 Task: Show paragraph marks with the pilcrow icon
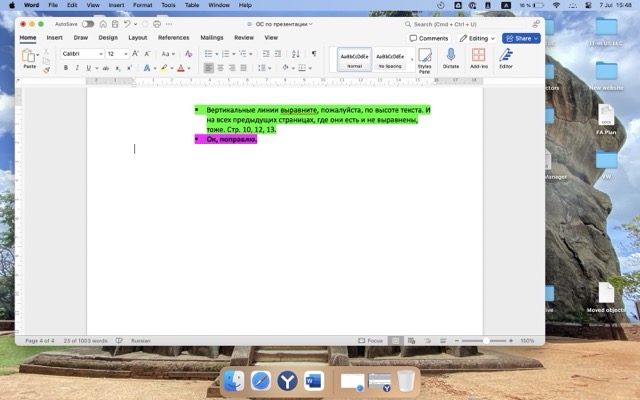point(310,53)
